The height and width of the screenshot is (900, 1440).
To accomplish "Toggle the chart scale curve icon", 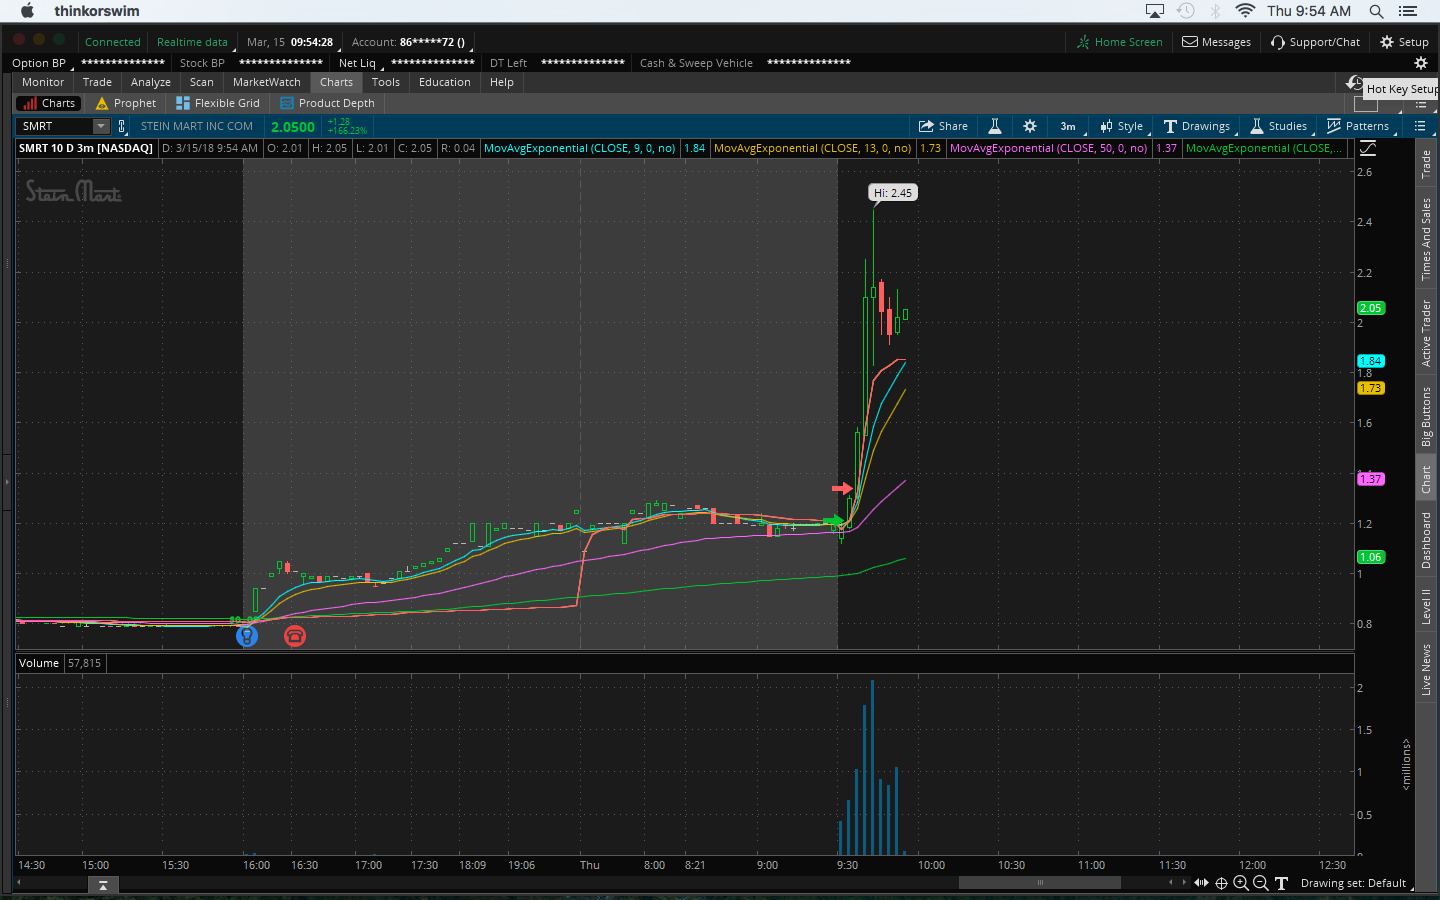I will click(1368, 148).
